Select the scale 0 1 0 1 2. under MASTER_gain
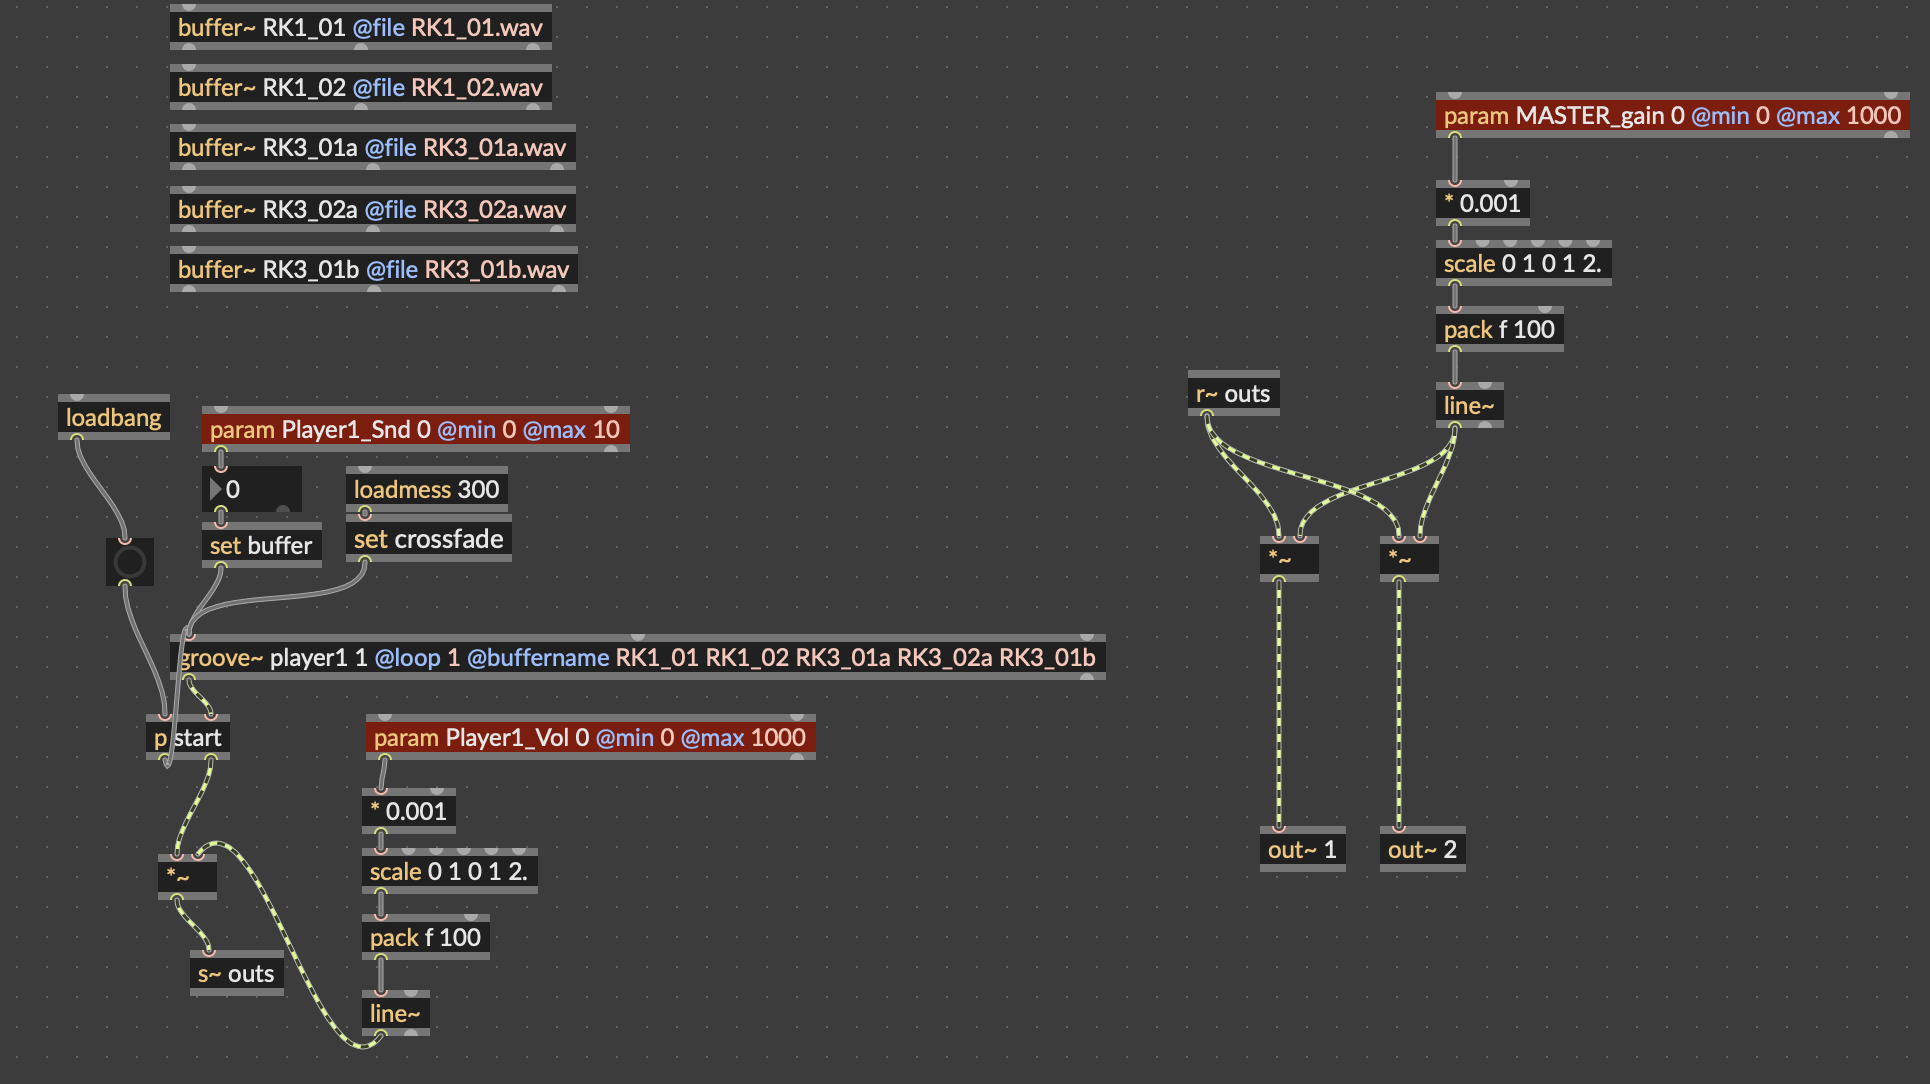Viewport: 1930px width, 1084px height. pyautogui.click(x=1523, y=263)
